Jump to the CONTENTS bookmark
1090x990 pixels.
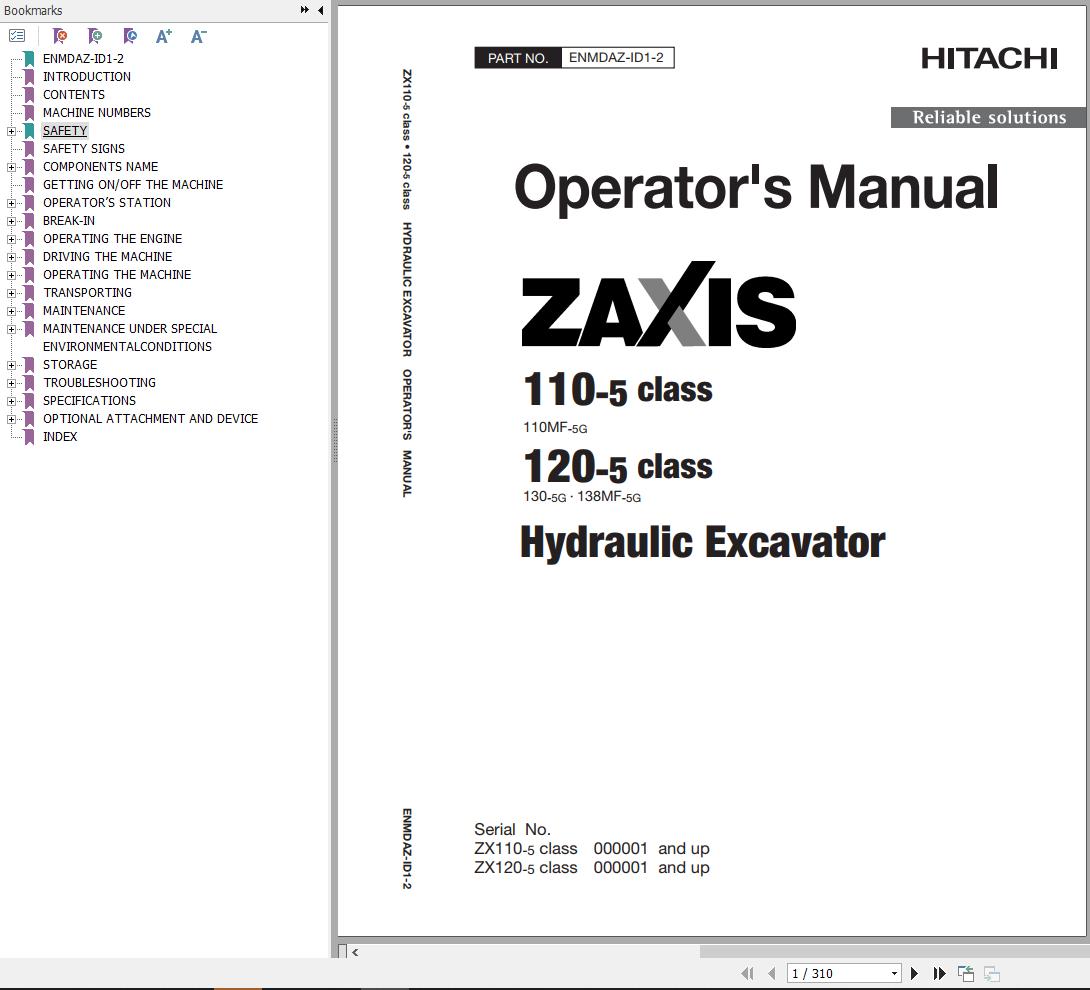tap(74, 95)
